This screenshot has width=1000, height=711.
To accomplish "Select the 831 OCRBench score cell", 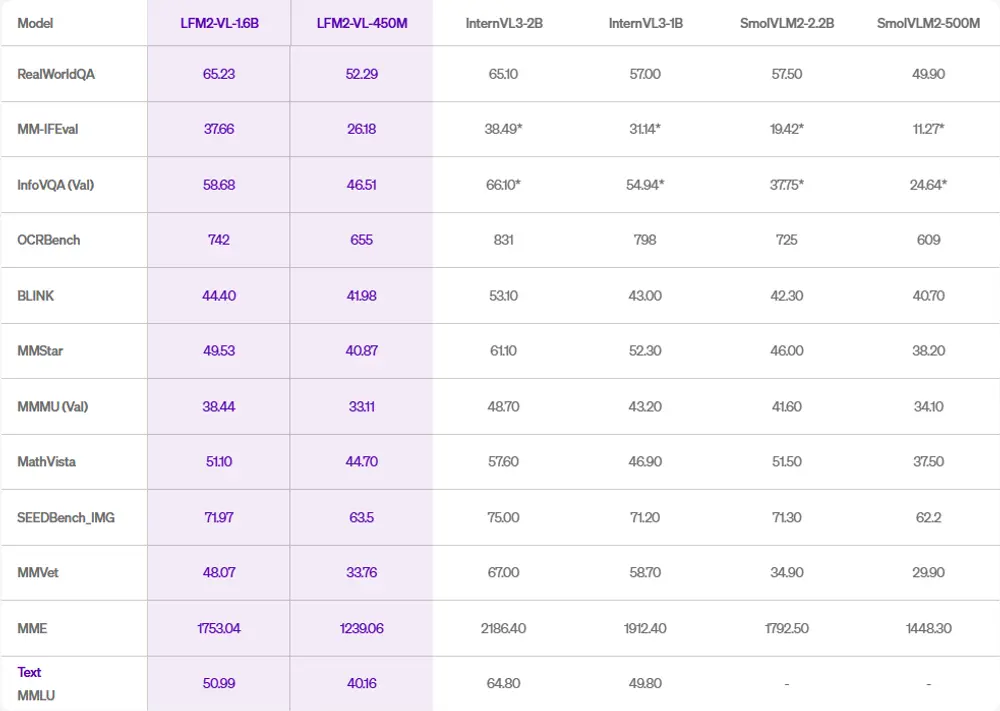I will pos(504,240).
